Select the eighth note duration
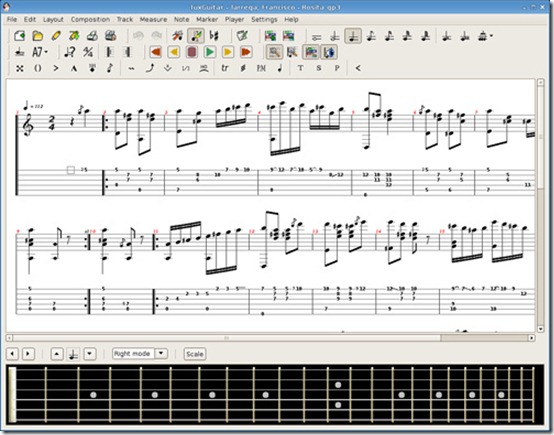This screenshot has height=435, width=554. pos(371,36)
